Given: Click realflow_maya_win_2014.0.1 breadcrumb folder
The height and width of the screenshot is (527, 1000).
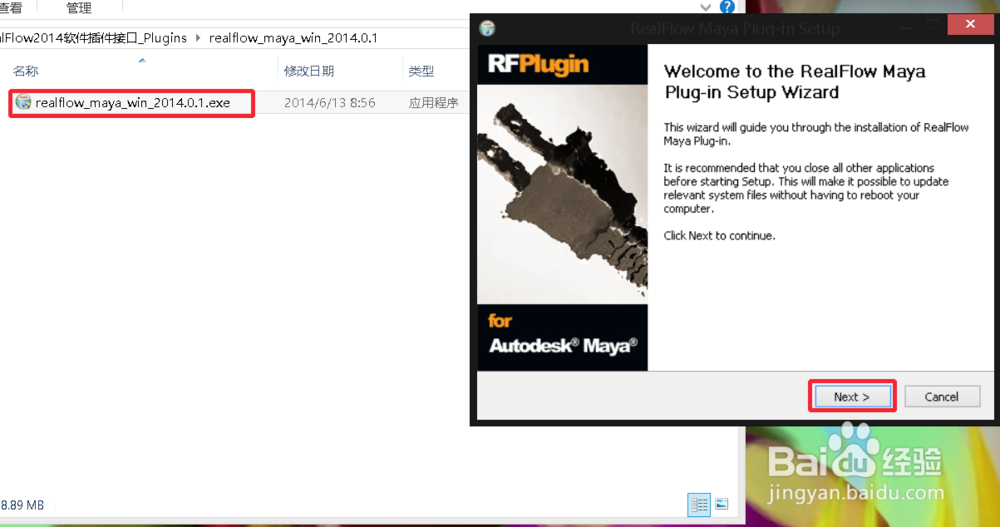Looking at the screenshot, I should click(293, 38).
